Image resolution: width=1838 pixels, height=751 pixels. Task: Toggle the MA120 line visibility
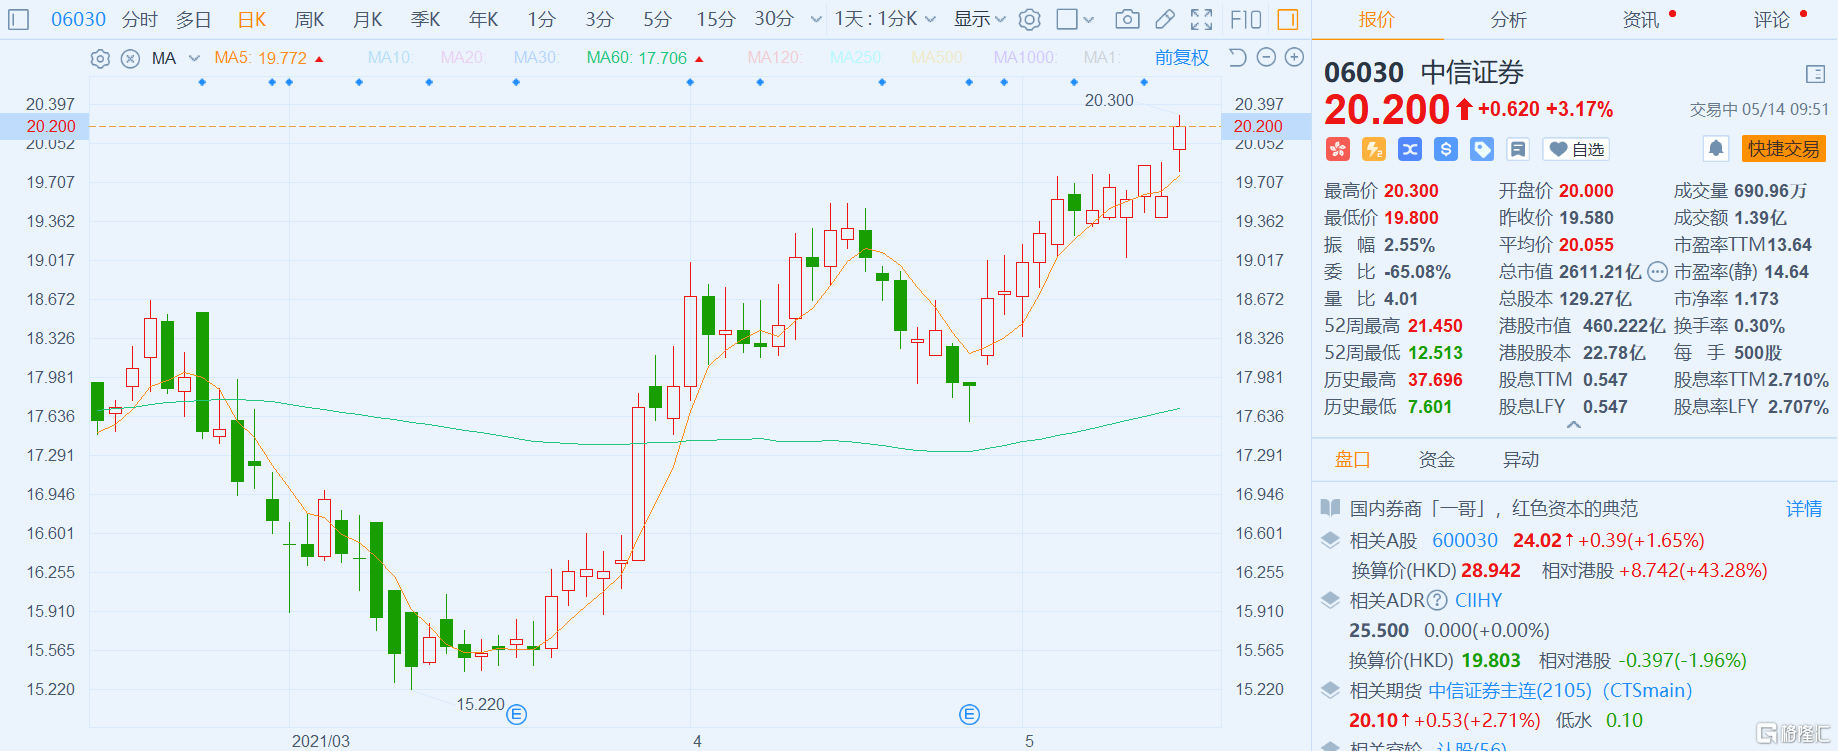(x=774, y=58)
